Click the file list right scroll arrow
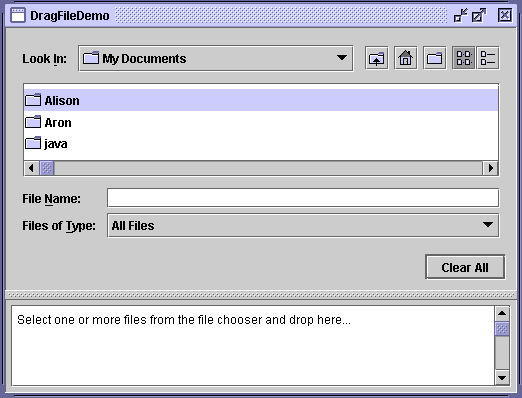The width and height of the screenshot is (522, 398). 491,168
